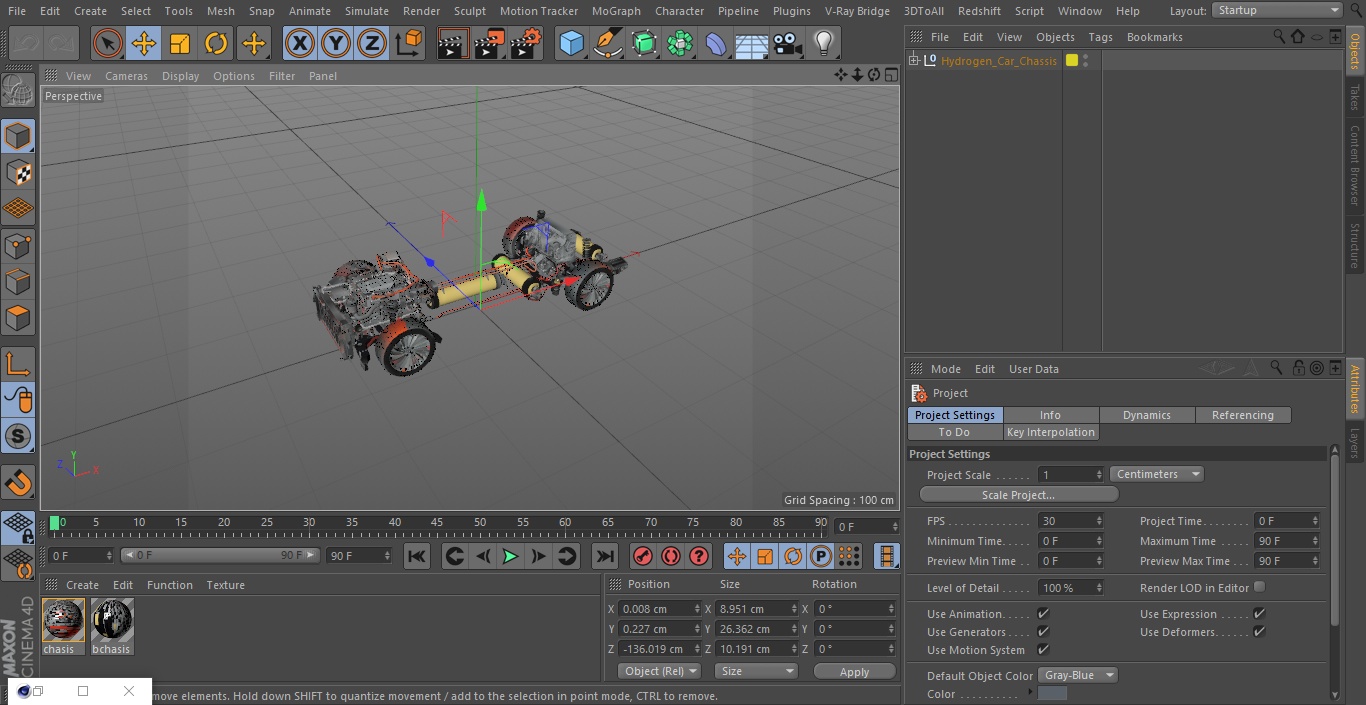Toggle the Use Animation checkbox
This screenshot has height=705, width=1366.
coord(1043,614)
